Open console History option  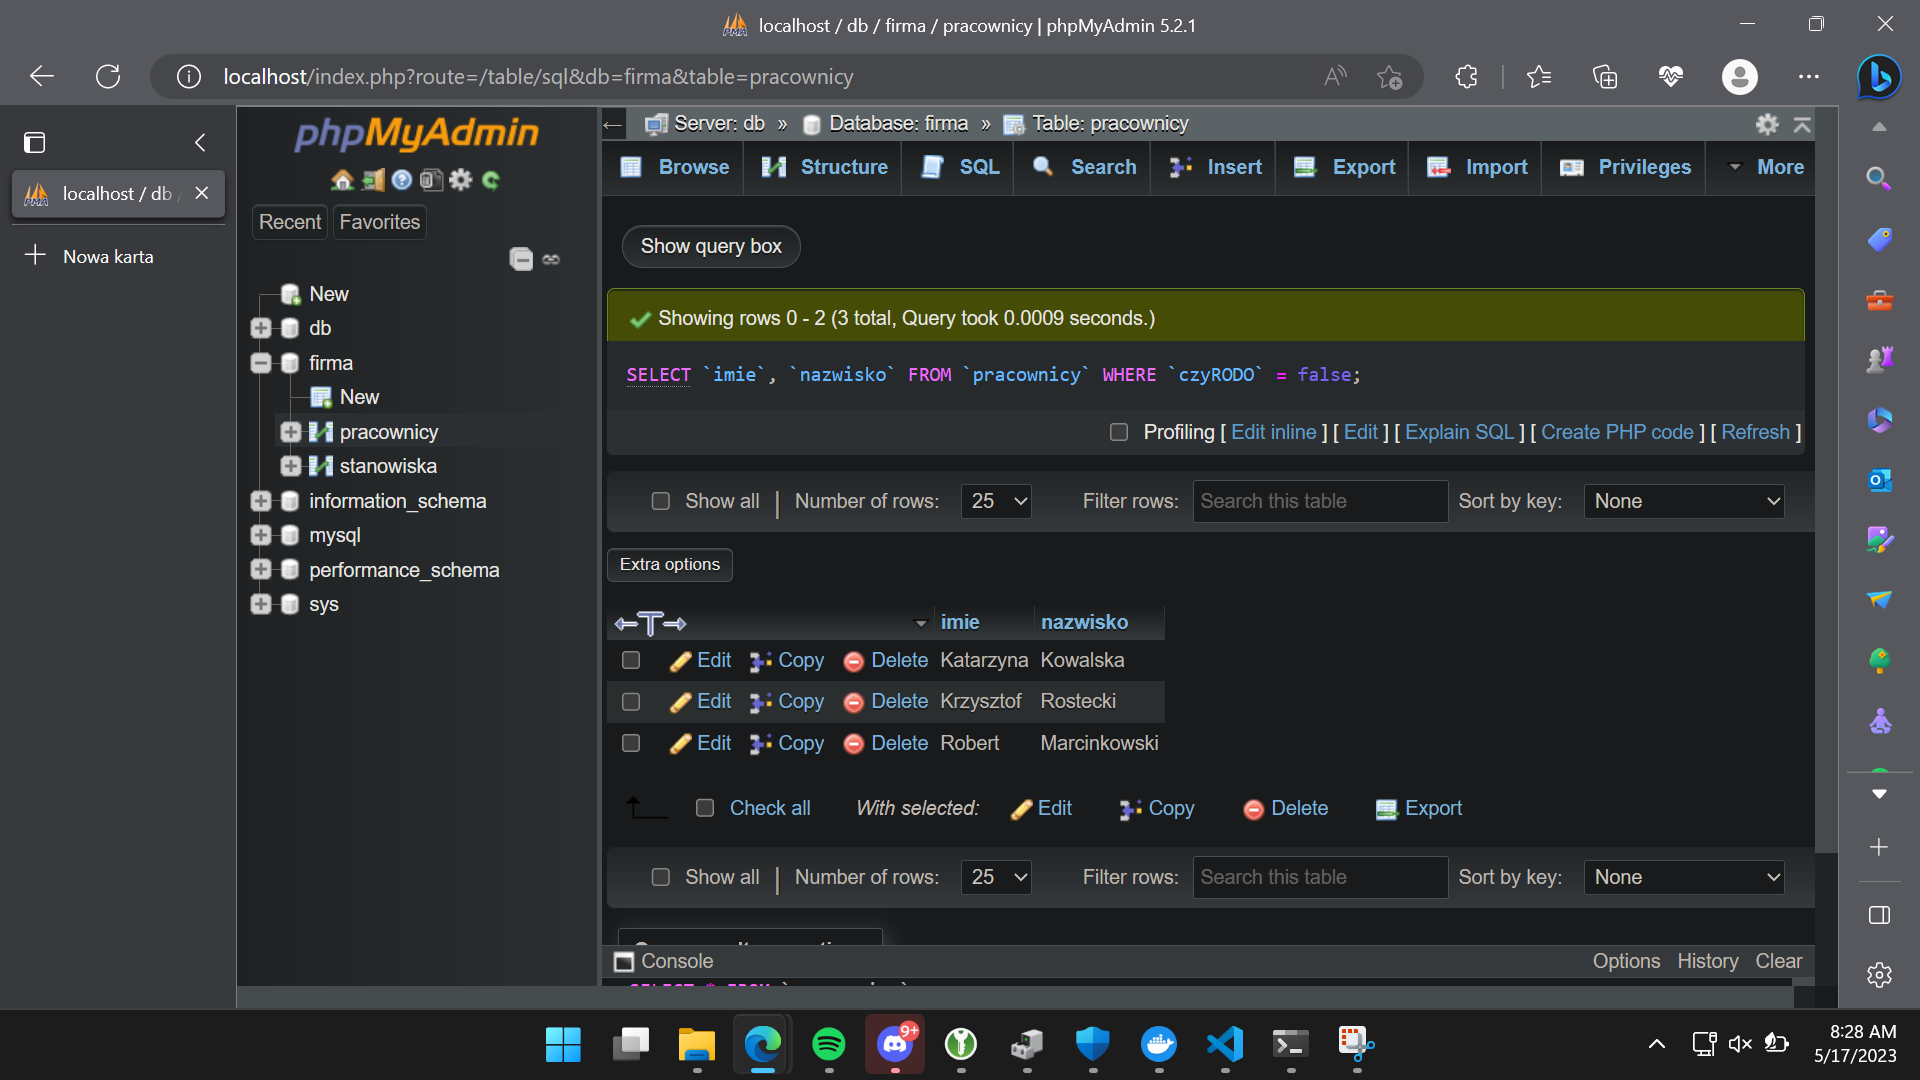click(x=1707, y=962)
